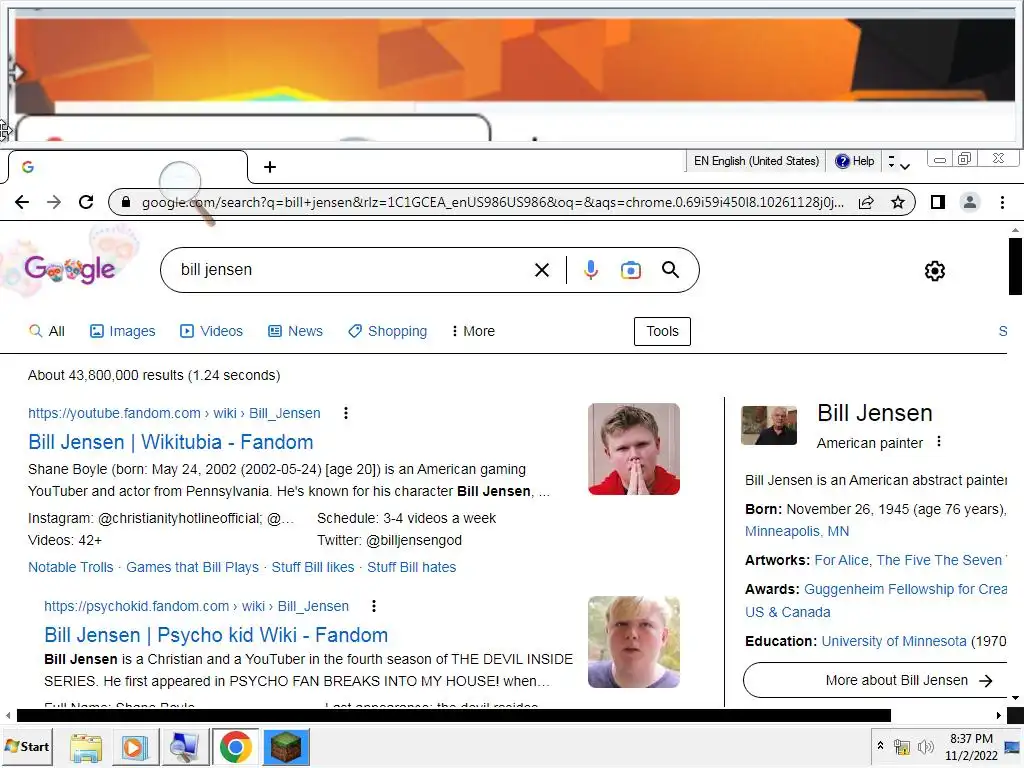Viewport: 1024px width, 768px height.
Task: Open Chrome three-dot menu
Action: point(1002,202)
